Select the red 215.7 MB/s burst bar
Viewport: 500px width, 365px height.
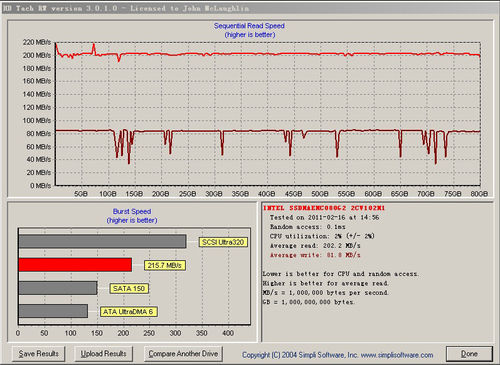(x=75, y=265)
